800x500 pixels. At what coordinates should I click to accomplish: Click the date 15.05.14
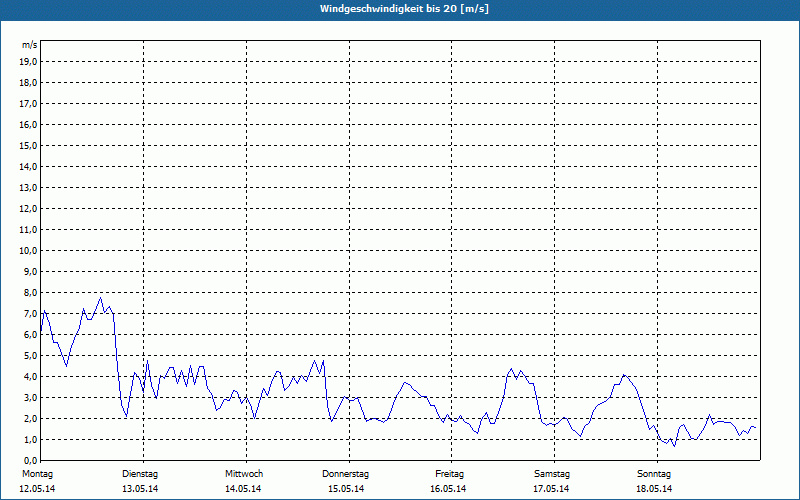click(346, 489)
